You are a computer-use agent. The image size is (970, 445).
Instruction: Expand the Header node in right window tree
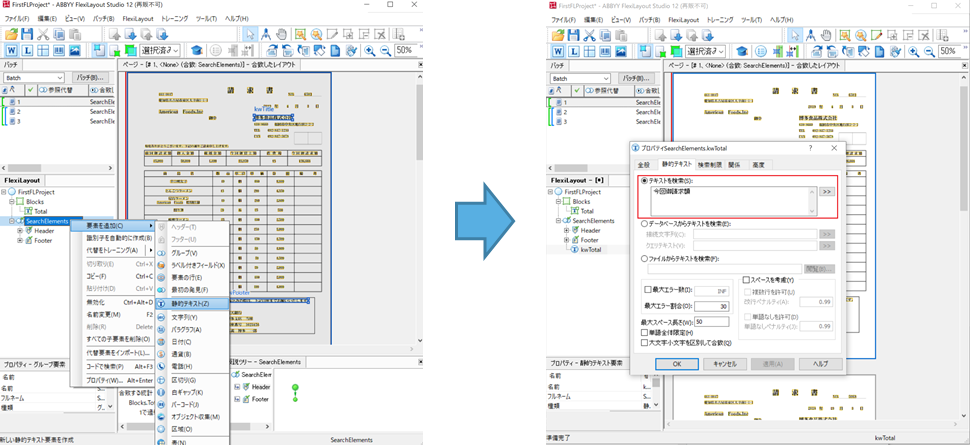pos(566,230)
